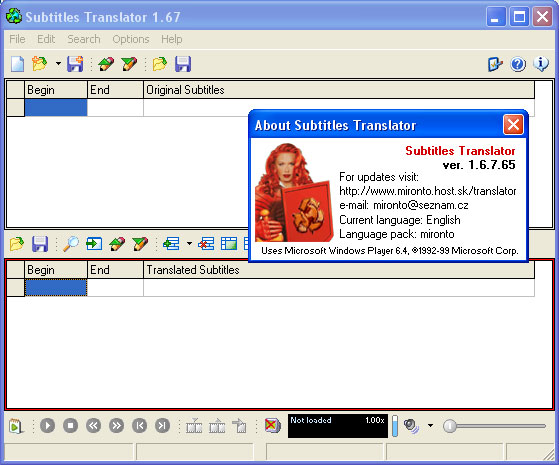Click the third filmstrip icon with right arrow

click(x=240, y=426)
